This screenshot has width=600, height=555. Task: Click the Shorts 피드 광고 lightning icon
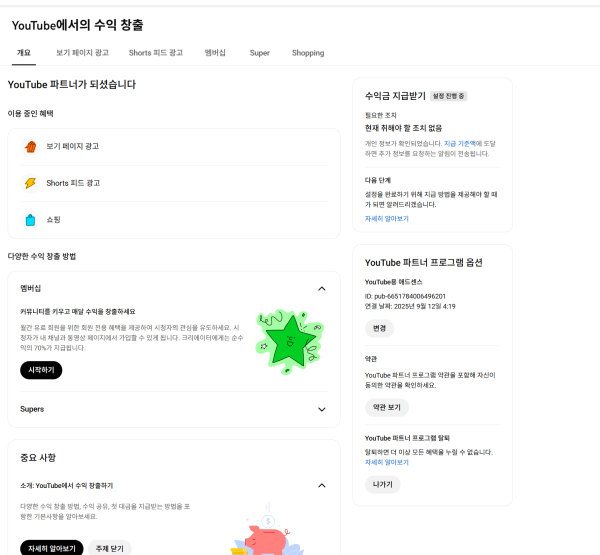point(30,183)
